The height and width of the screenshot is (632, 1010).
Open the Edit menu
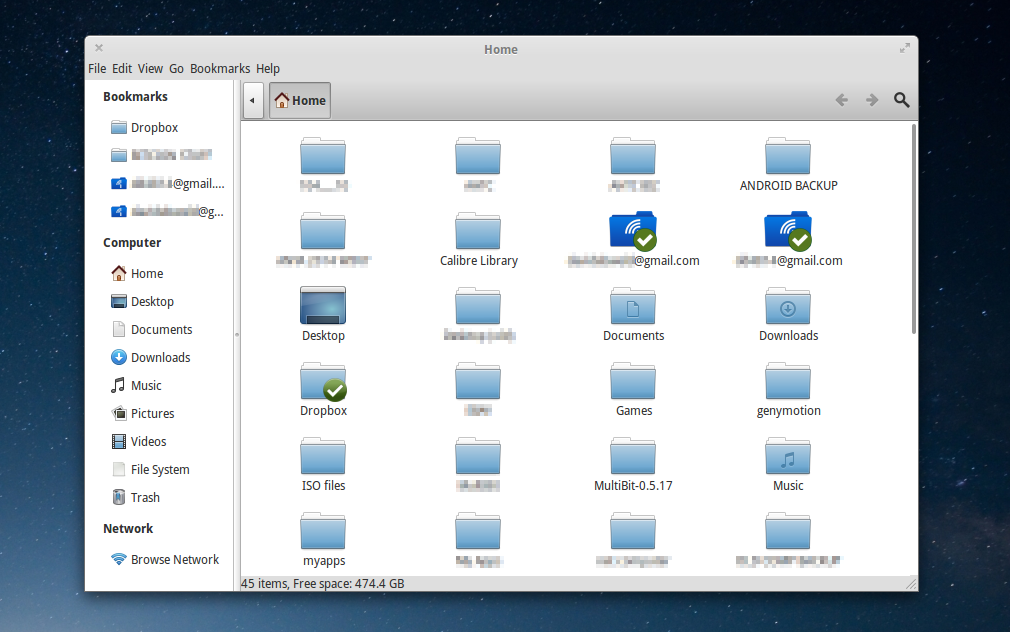pos(122,69)
